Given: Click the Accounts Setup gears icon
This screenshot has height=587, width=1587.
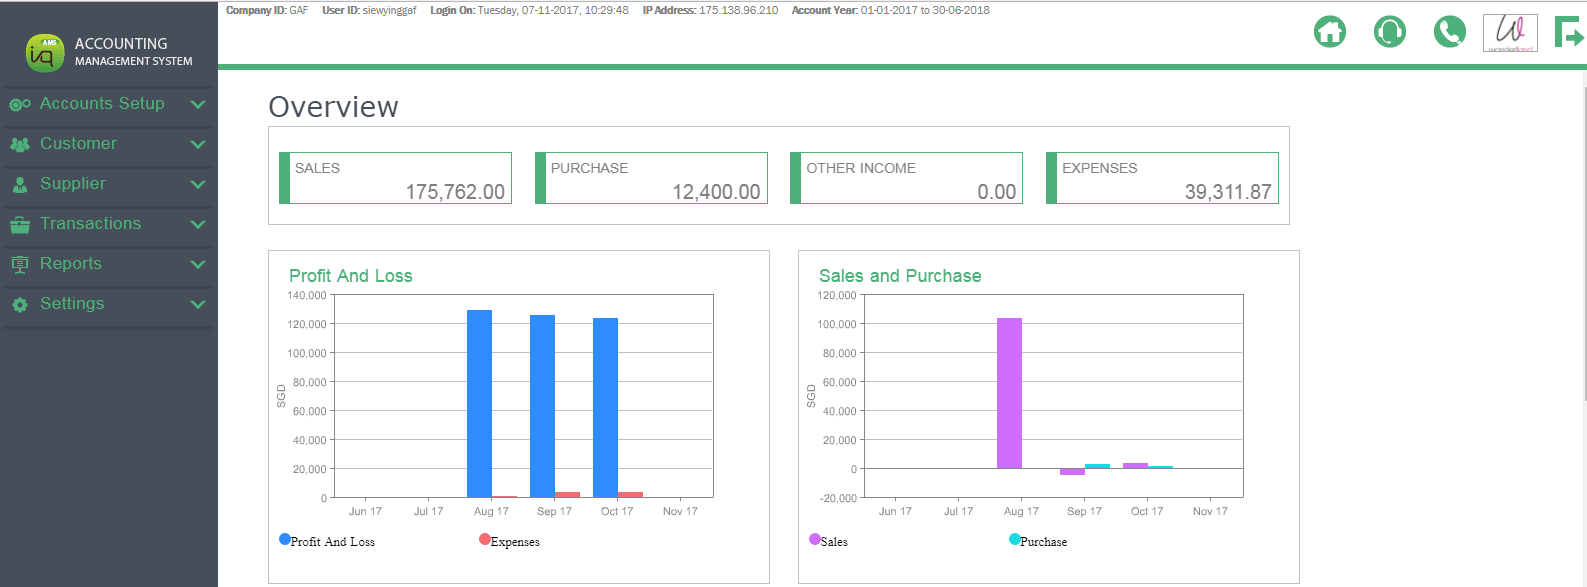Looking at the screenshot, I should pyautogui.click(x=20, y=104).
